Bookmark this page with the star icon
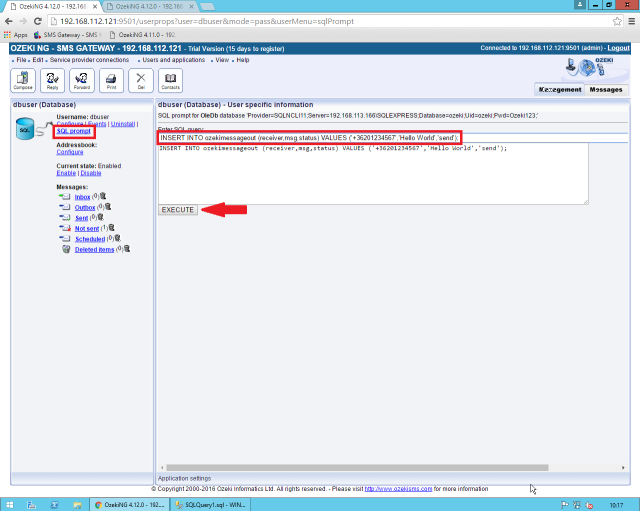 click(617, 21)
